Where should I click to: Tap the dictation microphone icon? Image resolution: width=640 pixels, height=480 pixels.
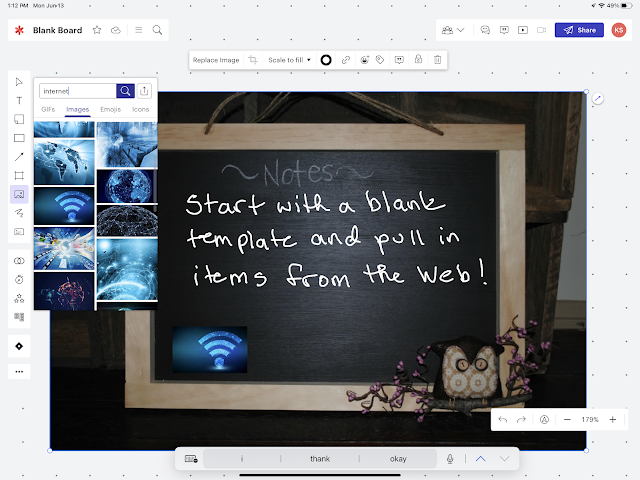pyautogui.click(x=450, y=459)
